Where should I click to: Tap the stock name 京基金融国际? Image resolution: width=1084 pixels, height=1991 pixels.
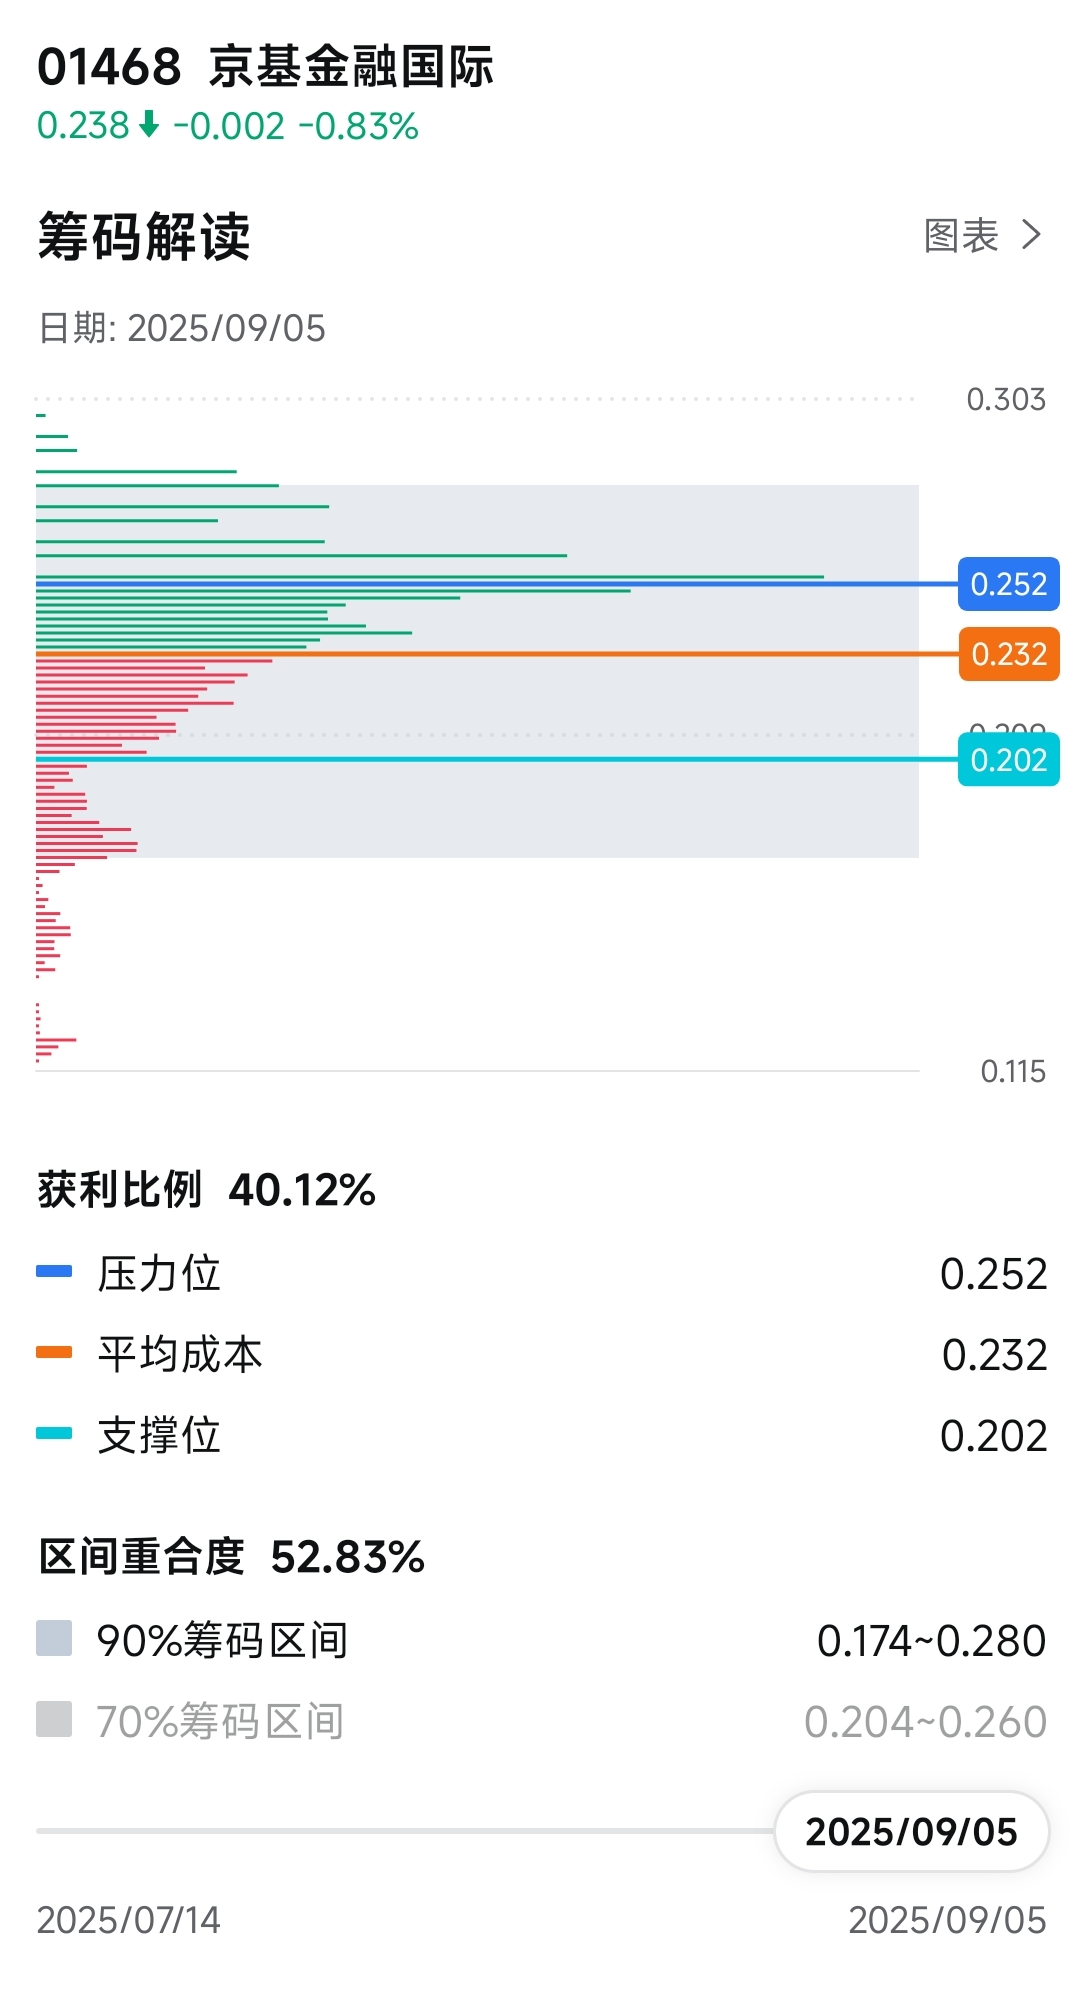[351, 67]
